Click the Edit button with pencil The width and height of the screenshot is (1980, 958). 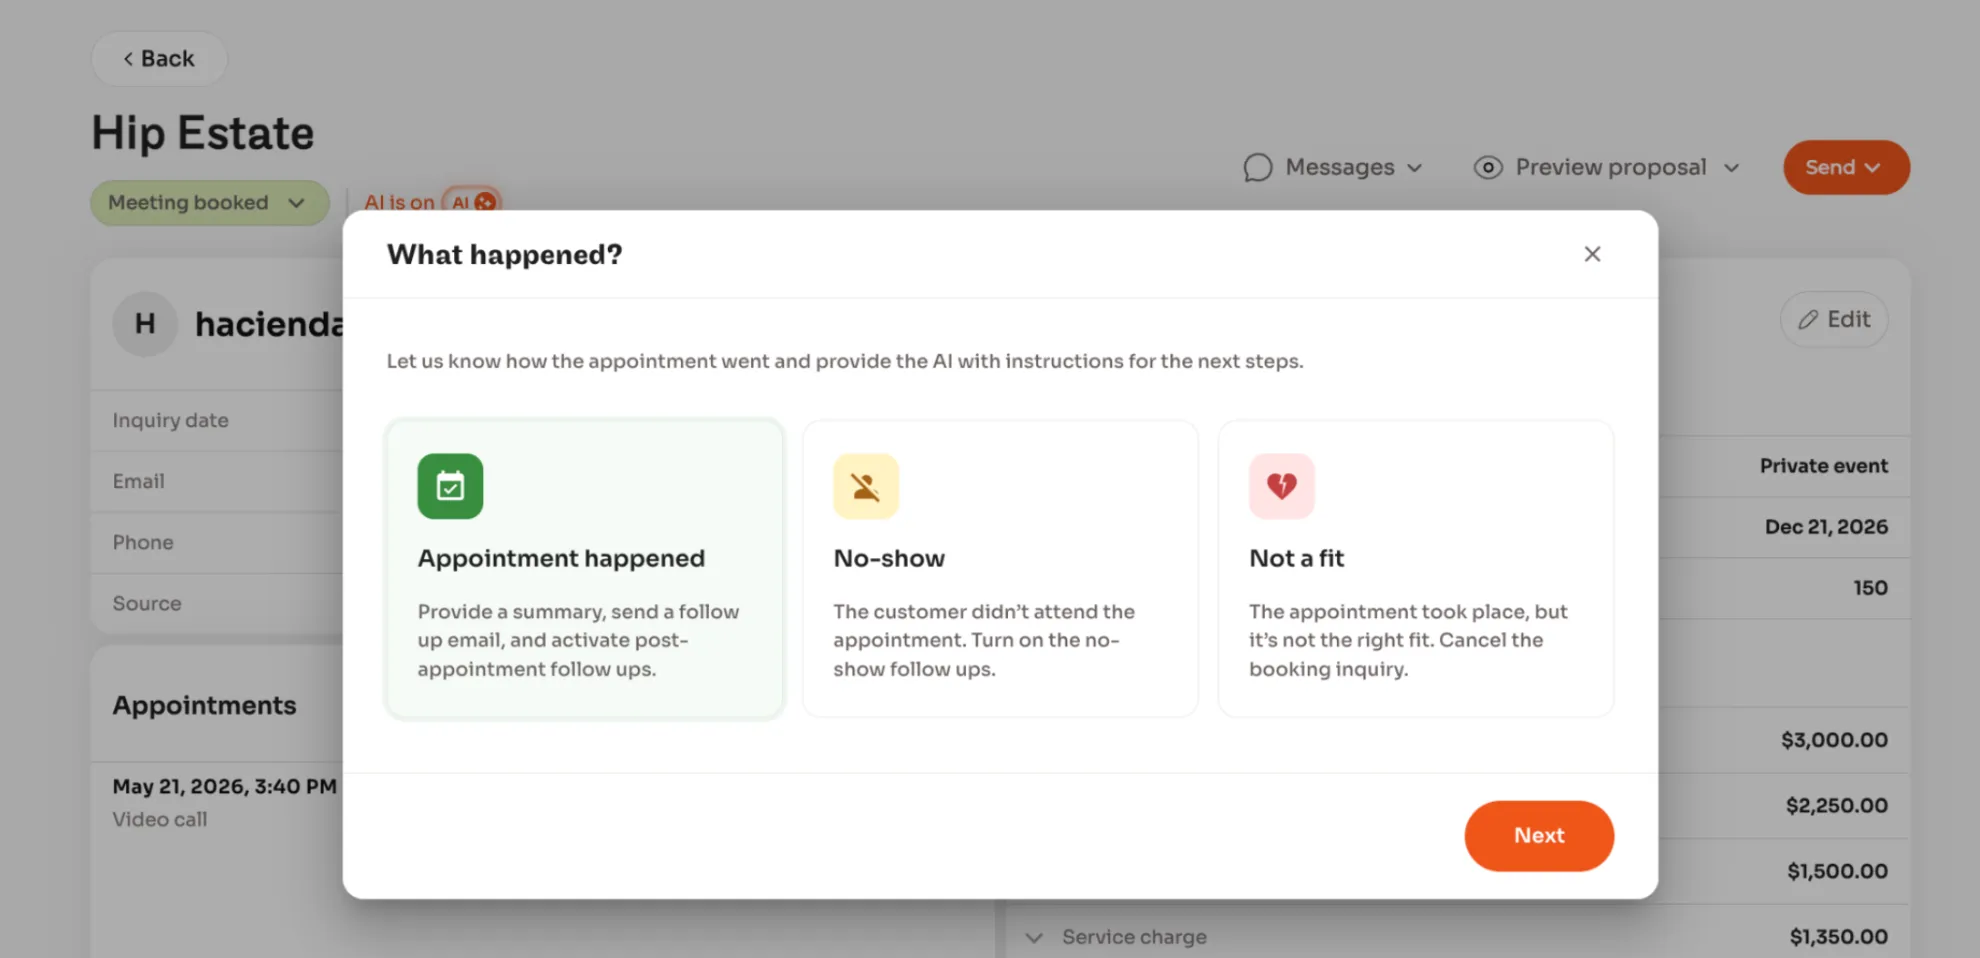coord(1834,319)
